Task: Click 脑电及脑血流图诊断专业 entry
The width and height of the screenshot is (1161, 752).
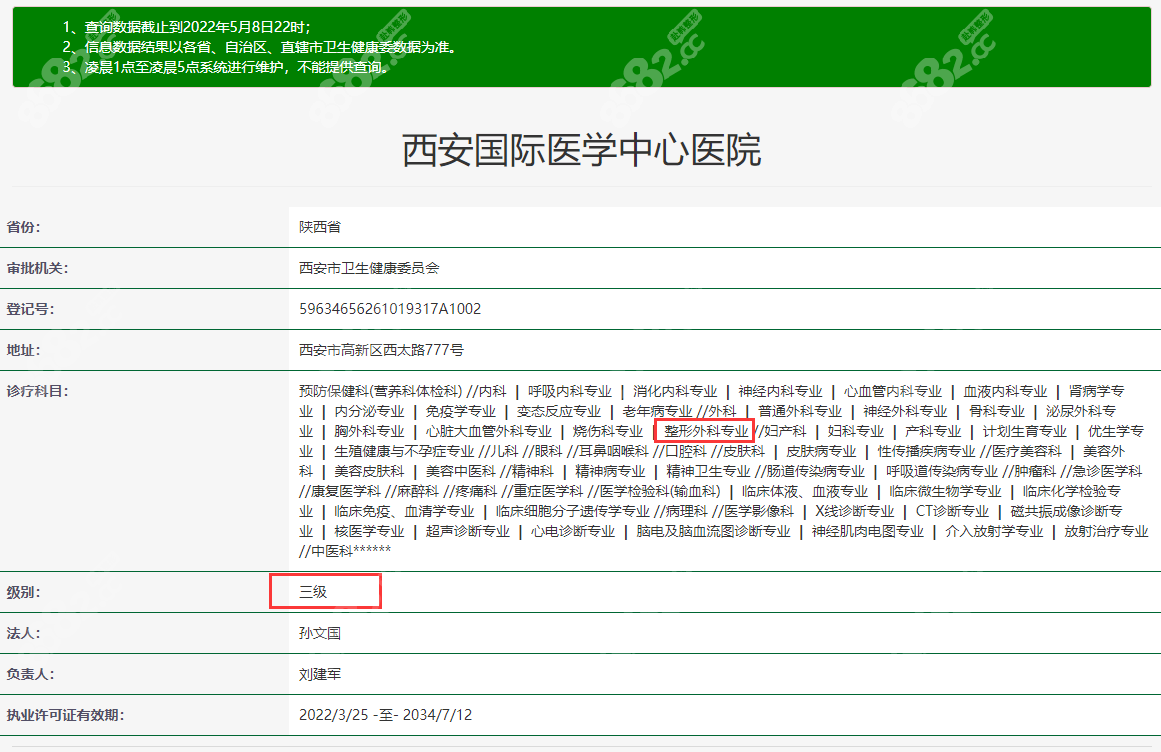Action: pyautogui.click(x=713, y=531)
